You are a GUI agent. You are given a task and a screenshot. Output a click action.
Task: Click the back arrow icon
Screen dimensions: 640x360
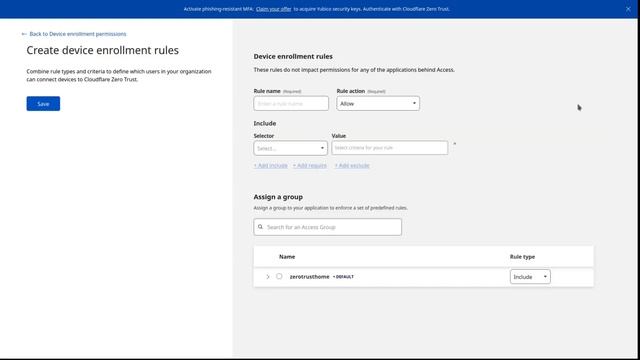point(24,34)
